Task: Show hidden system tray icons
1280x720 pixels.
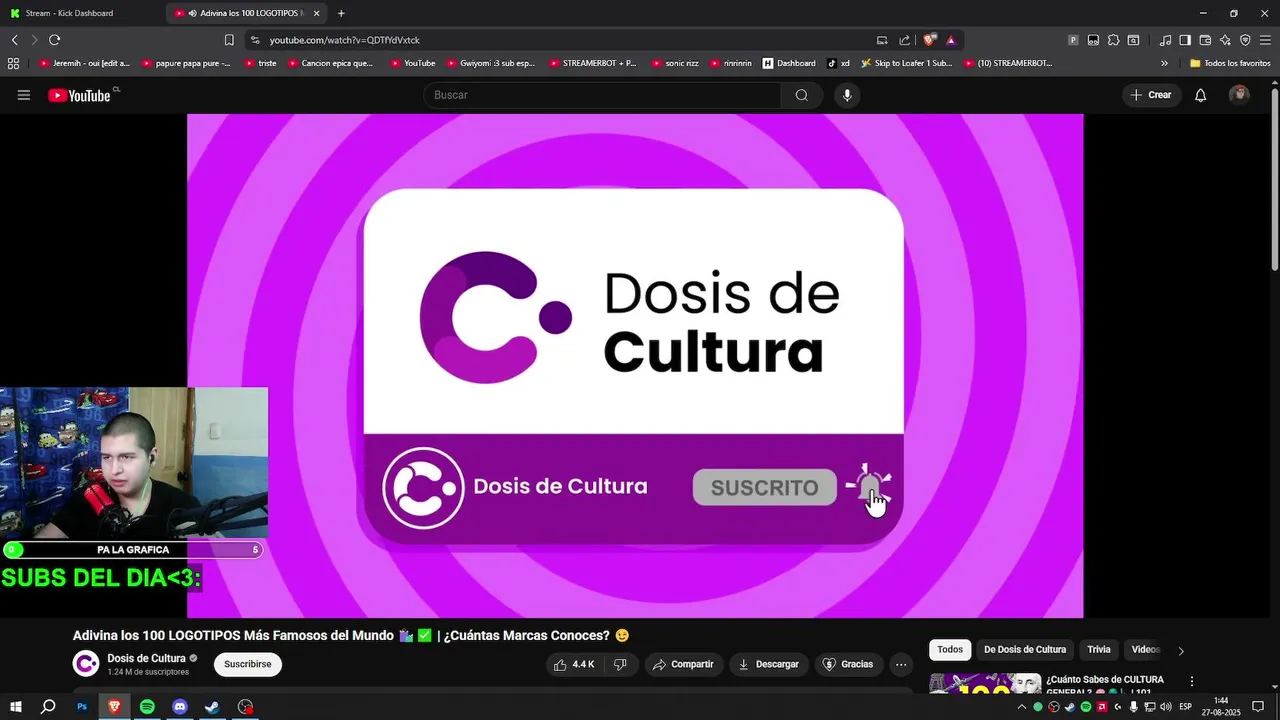Action: [1022, 707]
